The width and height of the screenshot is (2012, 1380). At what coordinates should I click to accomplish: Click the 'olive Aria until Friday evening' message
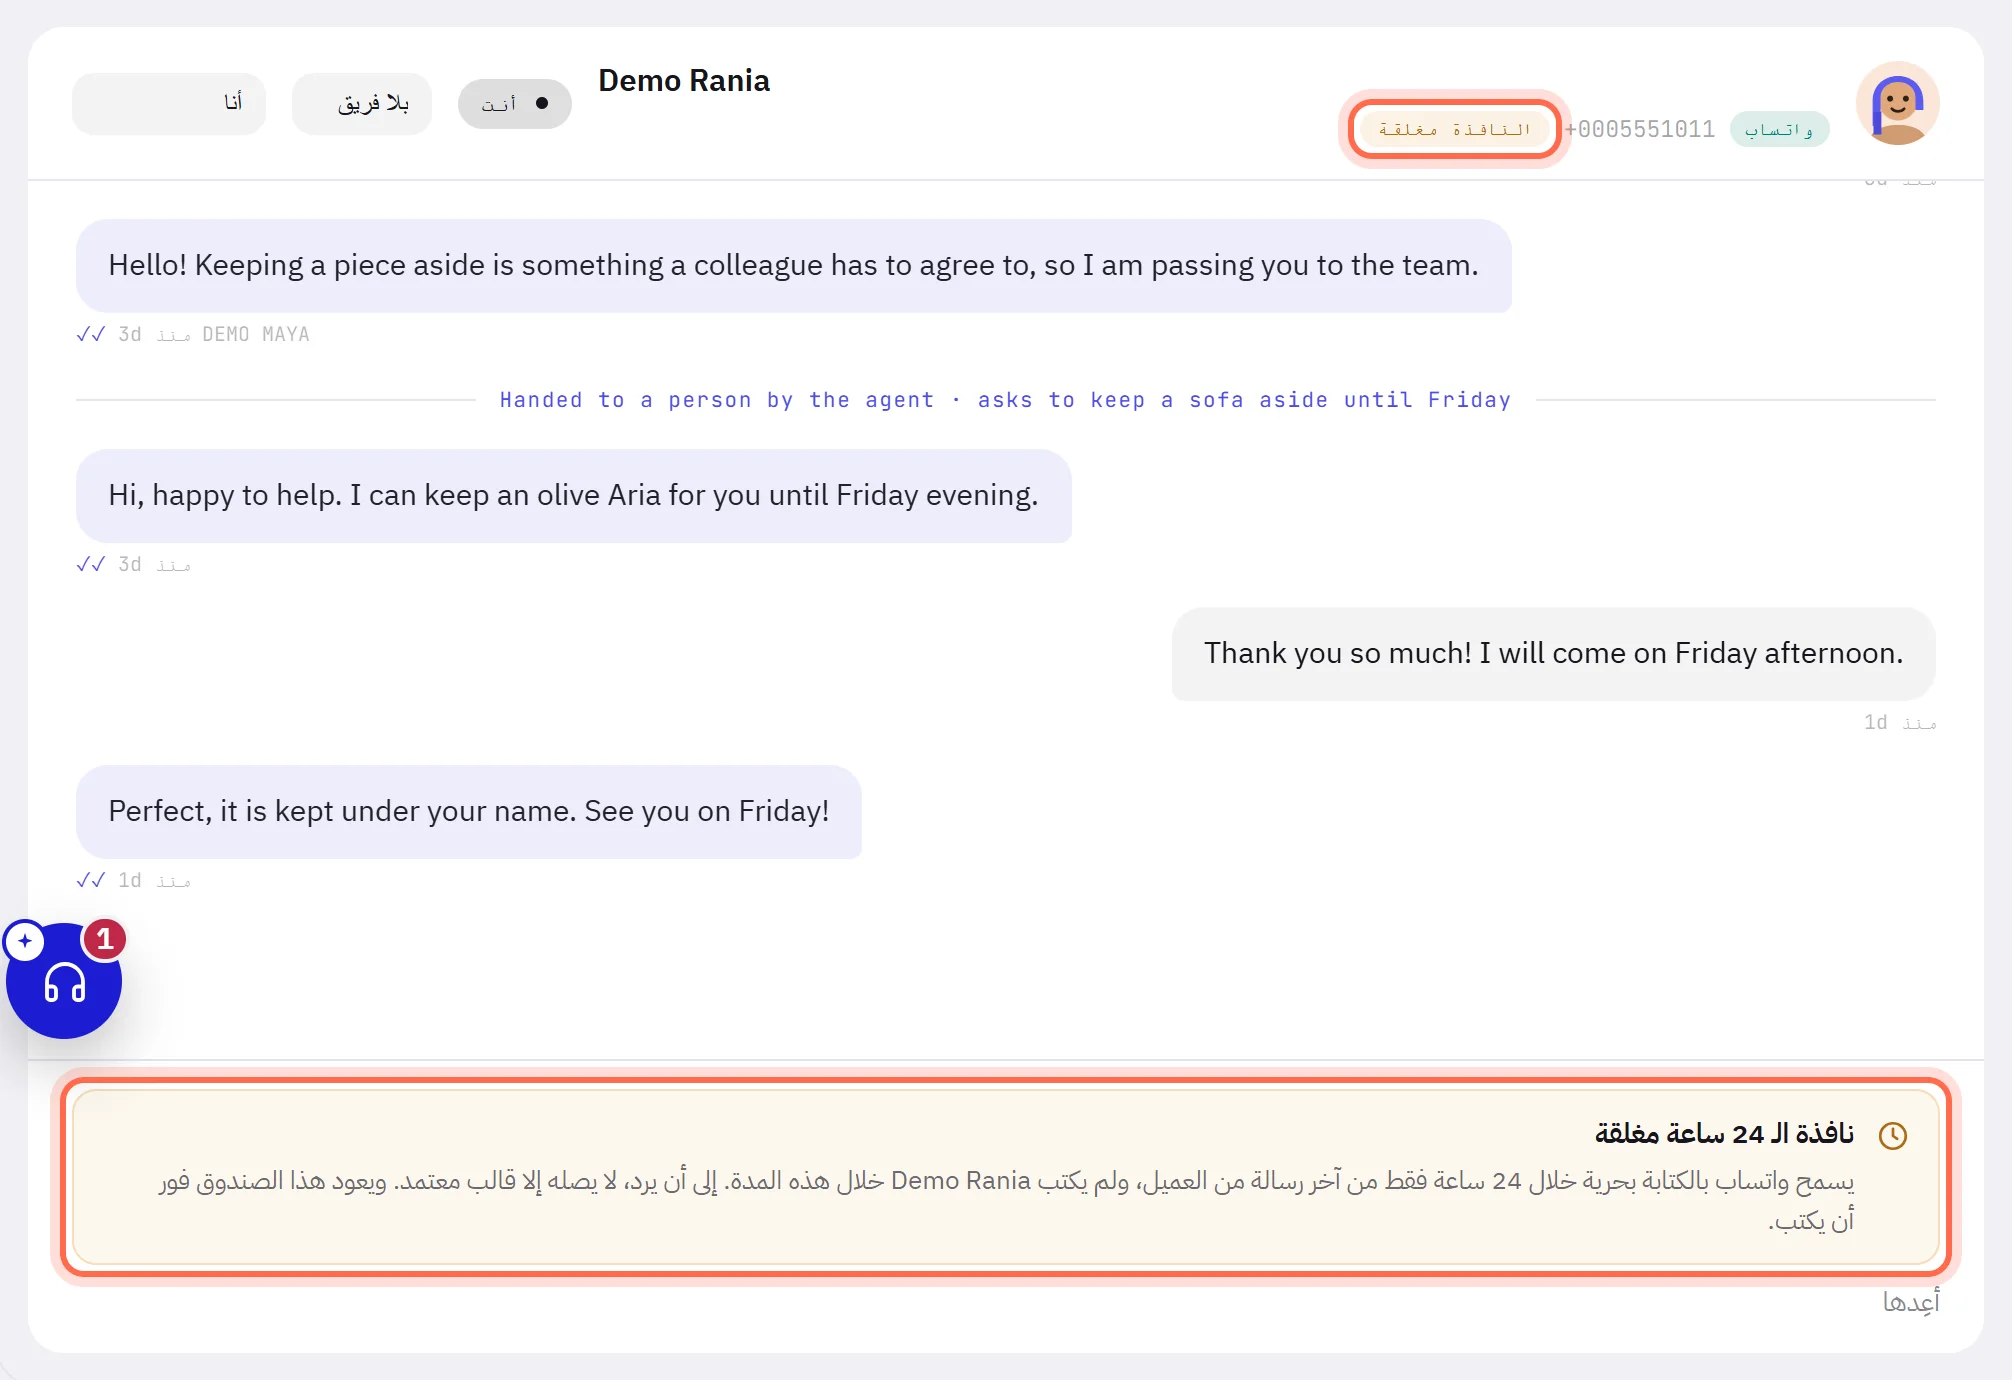pyautogui.click(x=573, y=495)
